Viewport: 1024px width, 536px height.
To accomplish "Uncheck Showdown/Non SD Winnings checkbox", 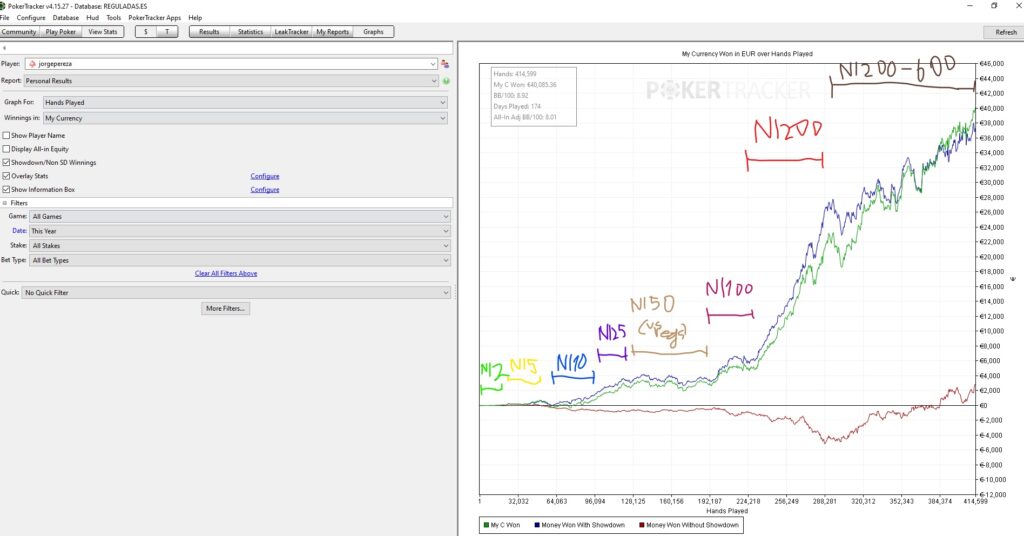I will click(x=7, y=162).
